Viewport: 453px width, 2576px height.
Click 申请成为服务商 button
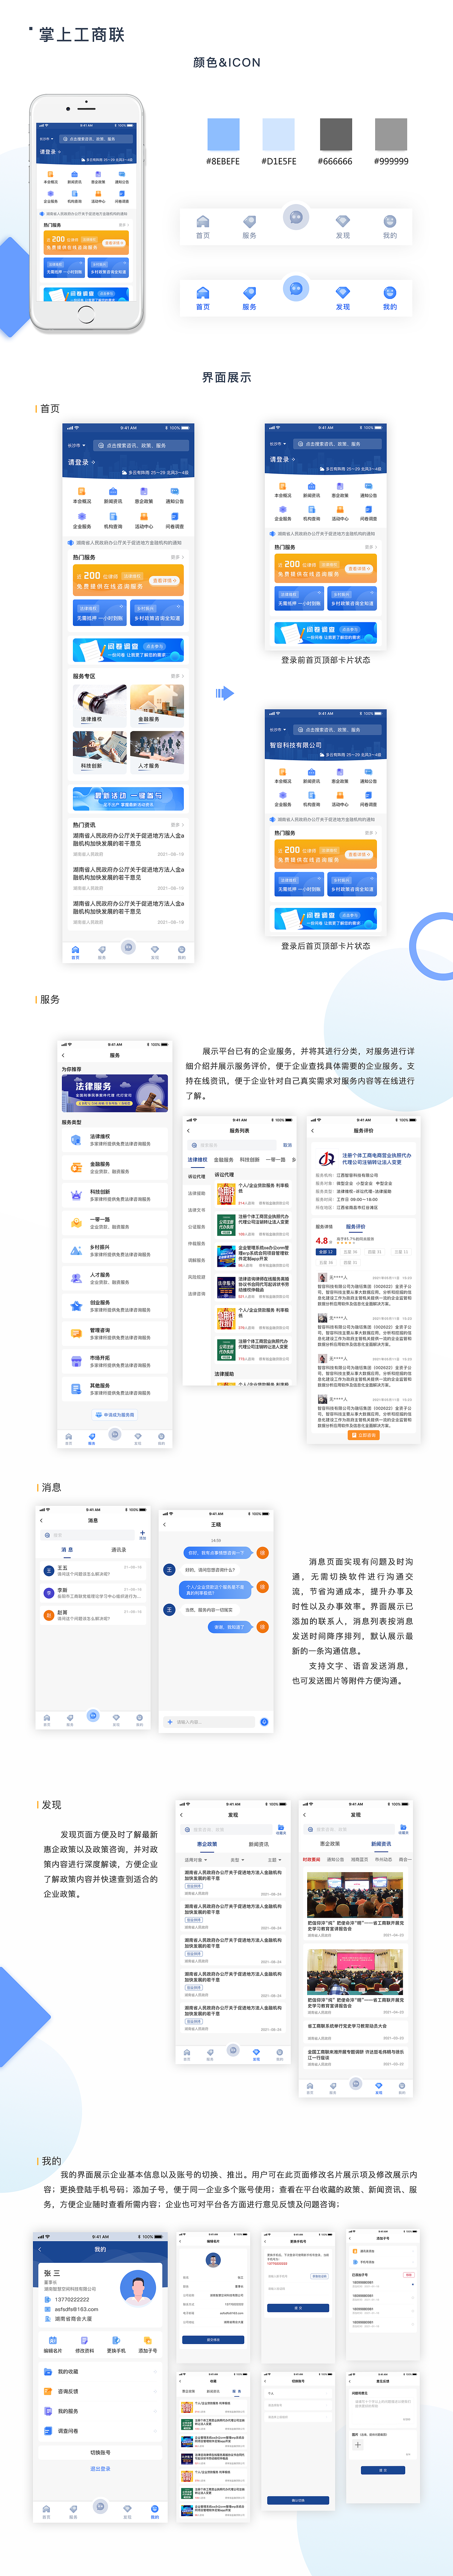click(115, 1415)
